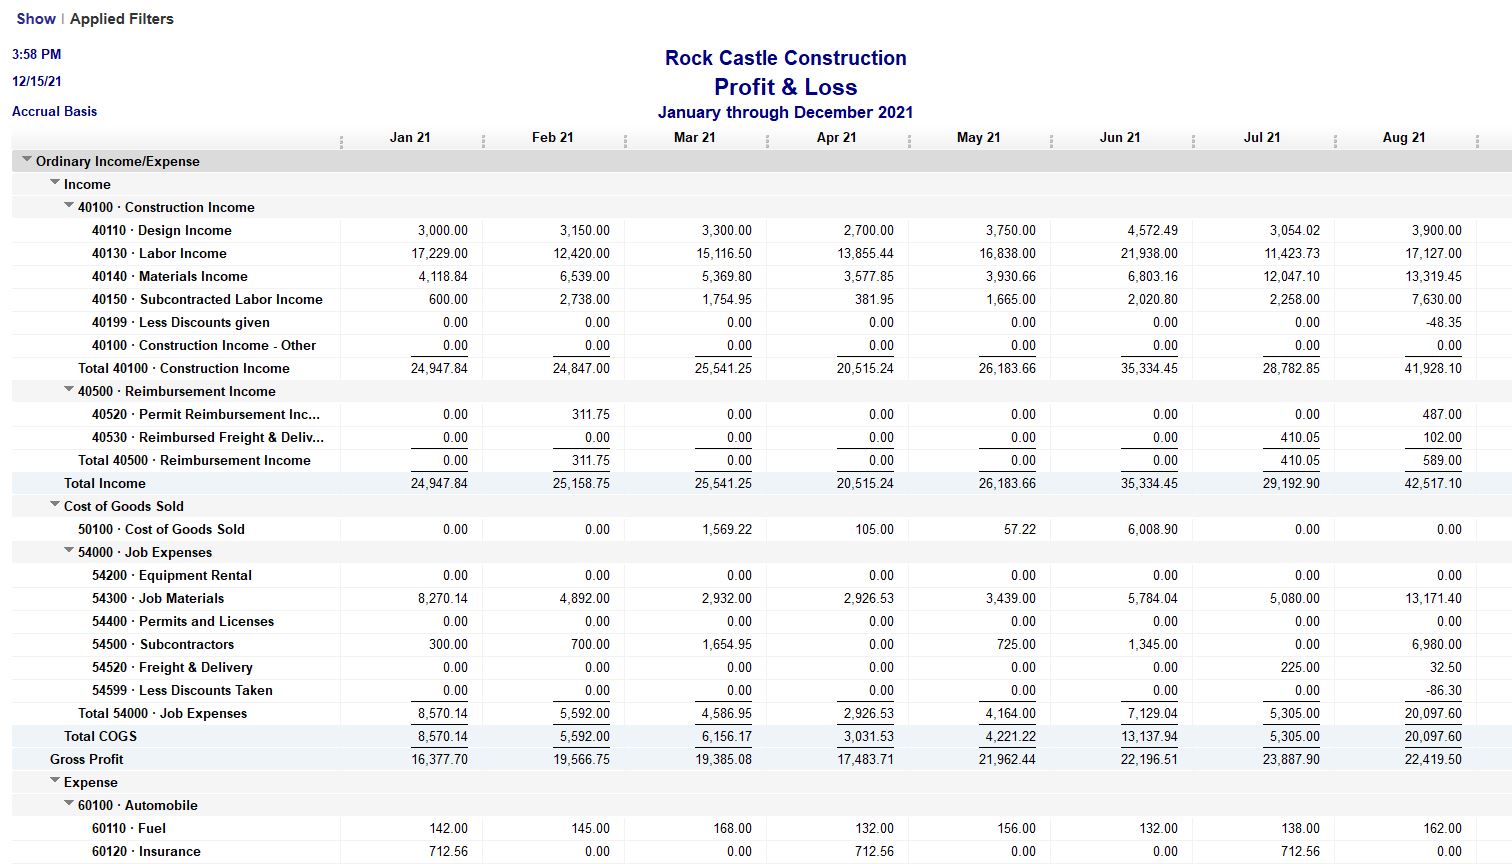The height and width of the screenshot is (864, 1512).
Task: Collapse 40100 Construction Income triangle
Action: click(x=69, y=206)
